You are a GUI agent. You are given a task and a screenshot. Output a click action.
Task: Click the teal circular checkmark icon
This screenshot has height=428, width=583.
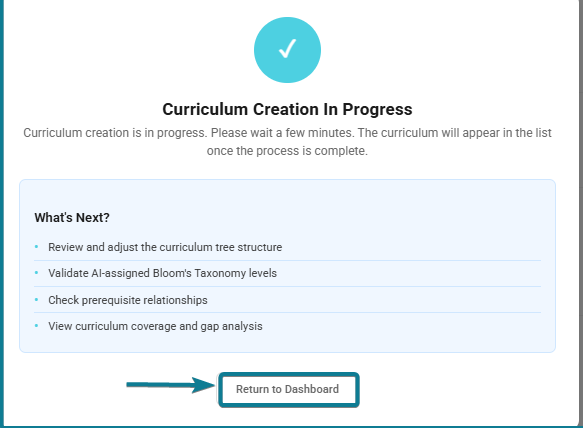point(287,50)
